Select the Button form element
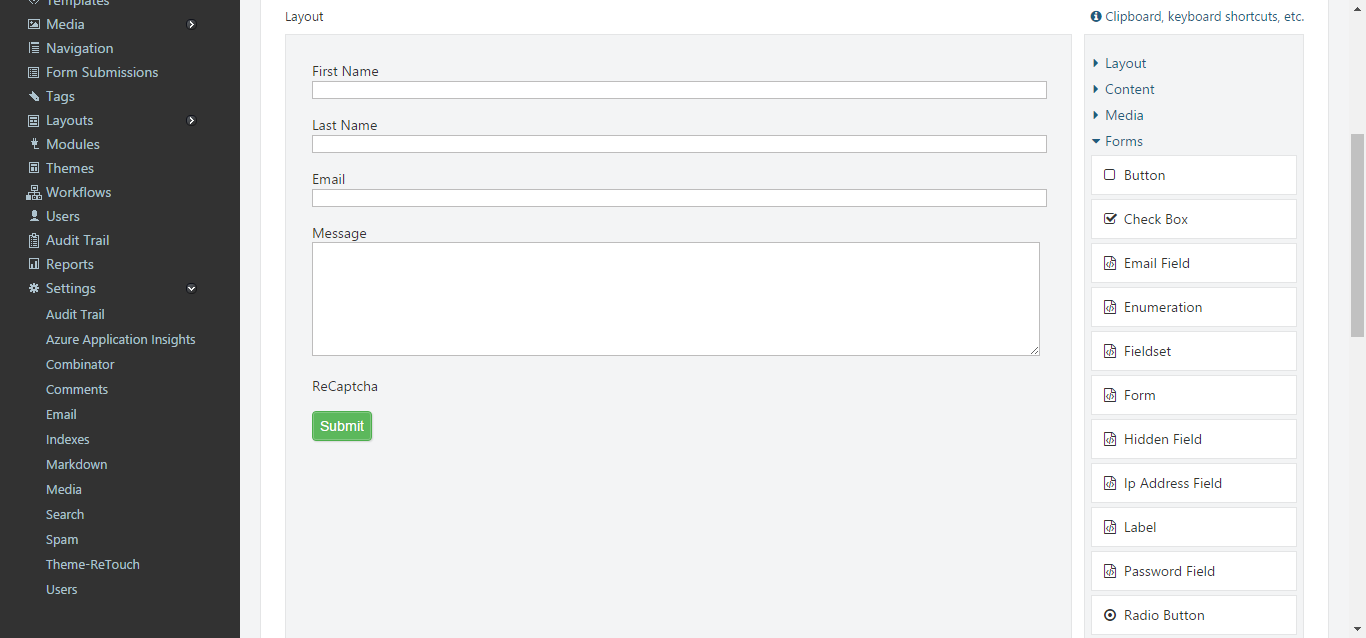 click(1194, 175)
